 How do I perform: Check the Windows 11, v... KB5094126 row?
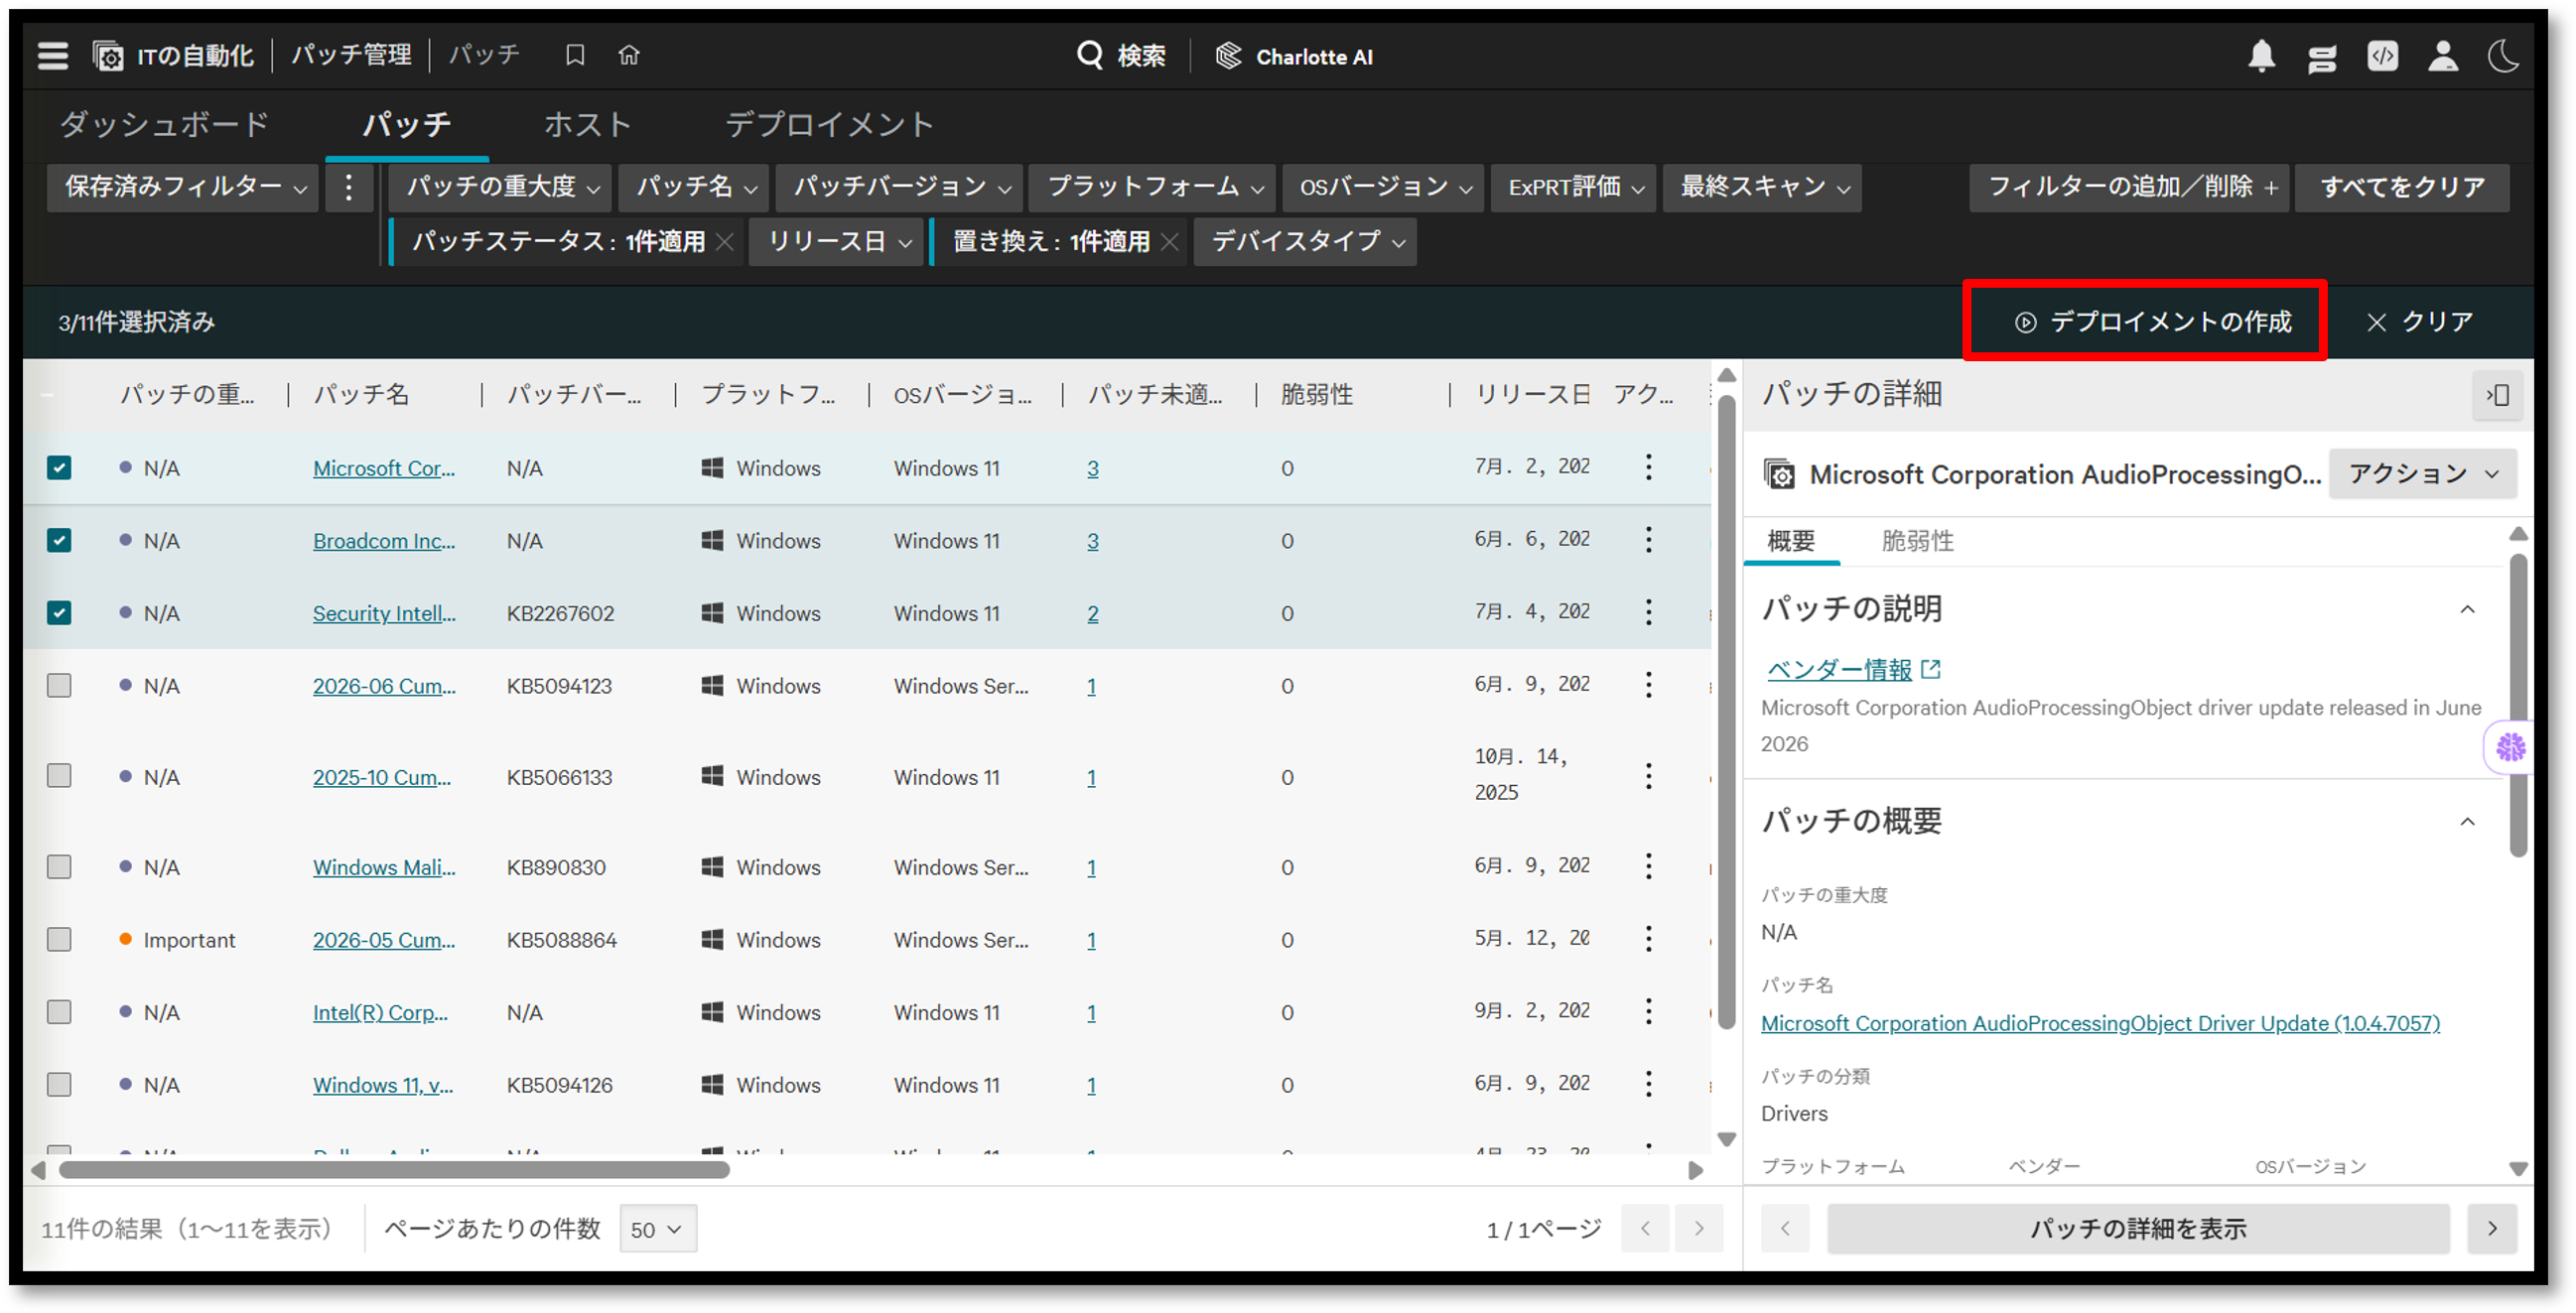pyautogui.click(x=59, y=1084)
